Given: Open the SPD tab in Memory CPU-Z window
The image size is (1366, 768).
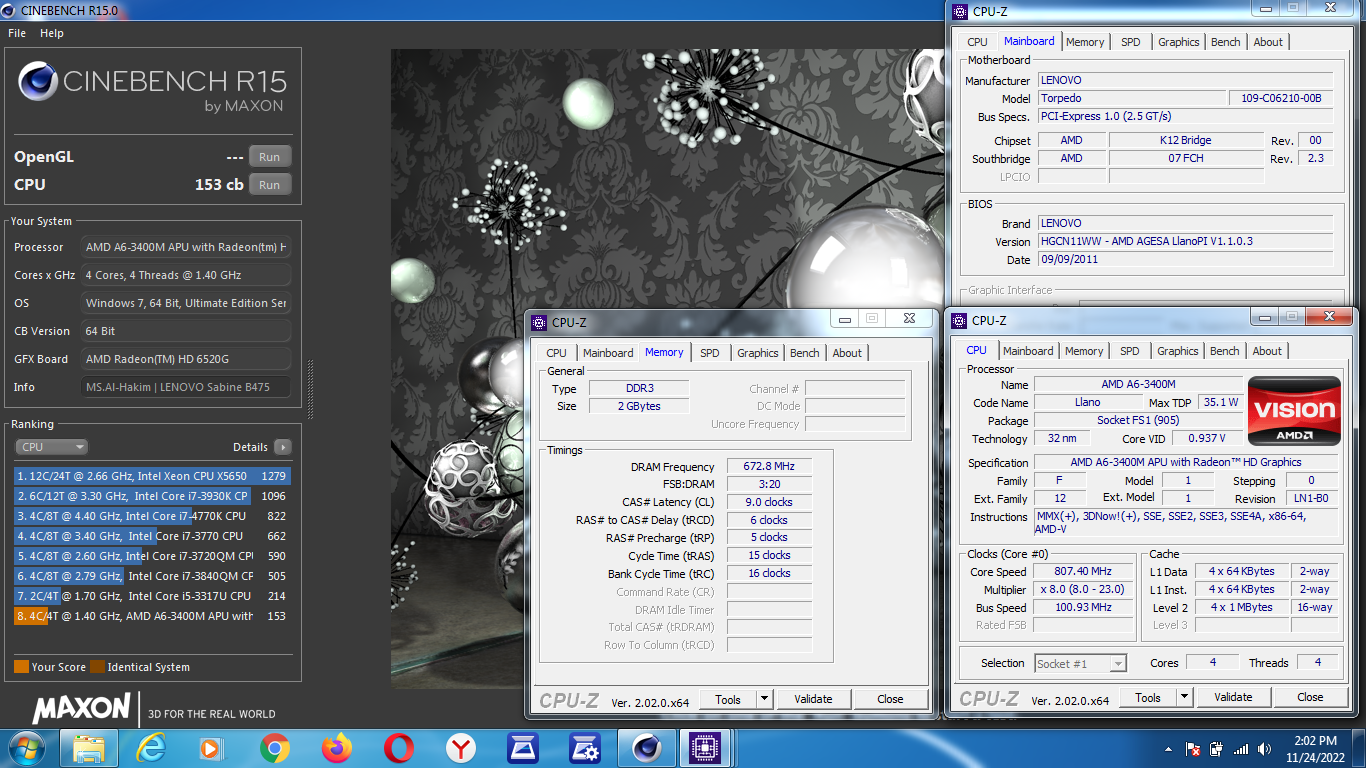Looking at the screenshot, I should pyautogui.click(x=710, y=353).
